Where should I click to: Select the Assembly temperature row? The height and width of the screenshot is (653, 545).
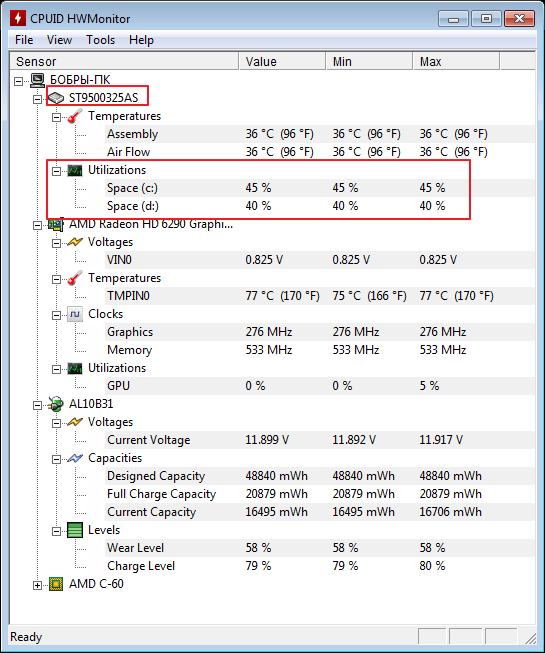click(x=320, y=134)
